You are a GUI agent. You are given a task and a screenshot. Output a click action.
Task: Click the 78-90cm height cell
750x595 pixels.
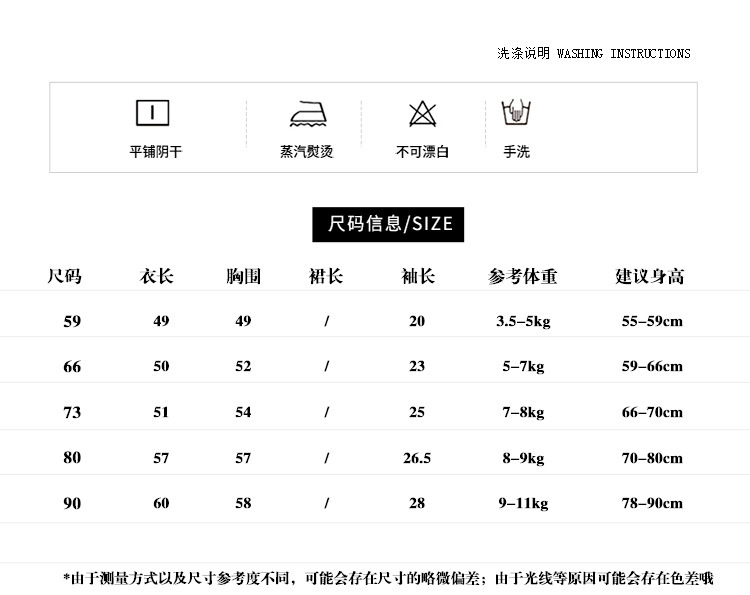[x=652, y=503]
